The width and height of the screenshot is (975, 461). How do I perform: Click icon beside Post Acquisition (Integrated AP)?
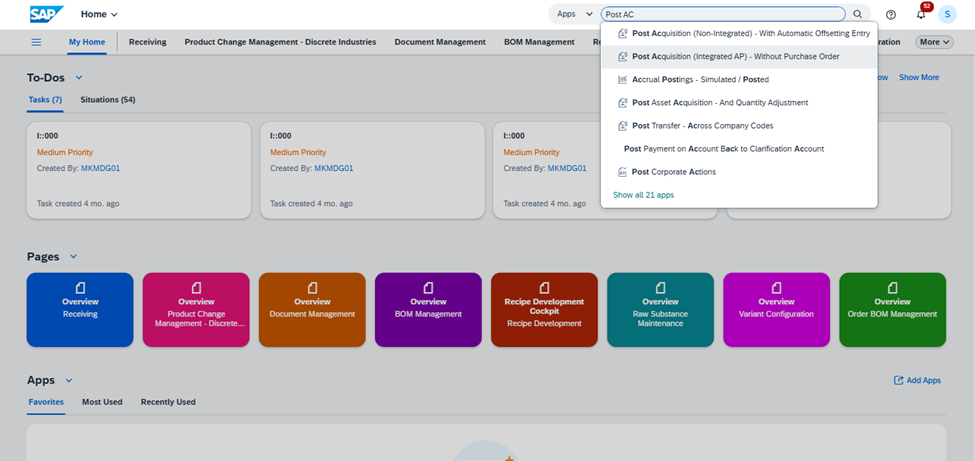[x=622, y=57]
